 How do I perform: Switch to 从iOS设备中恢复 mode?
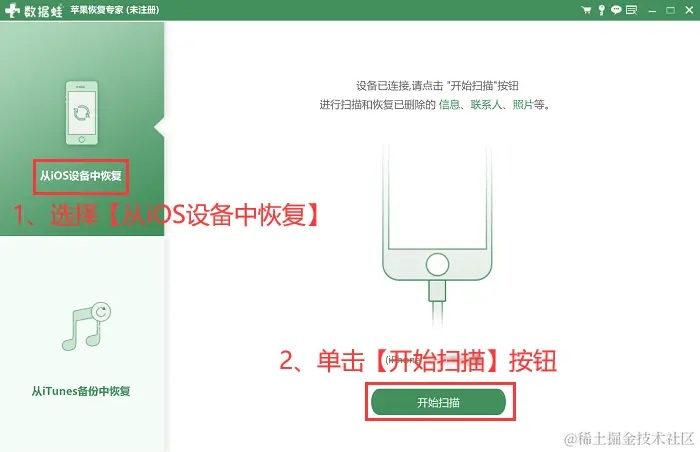point(81,176)
